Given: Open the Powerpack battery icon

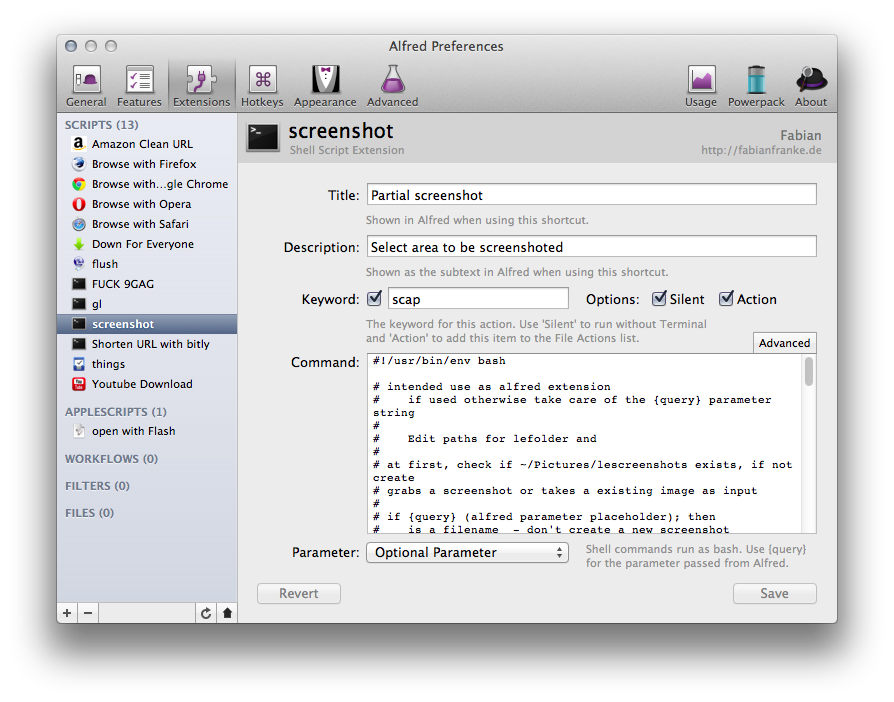Looking at the screenshot, I should (x=756, y=79).
